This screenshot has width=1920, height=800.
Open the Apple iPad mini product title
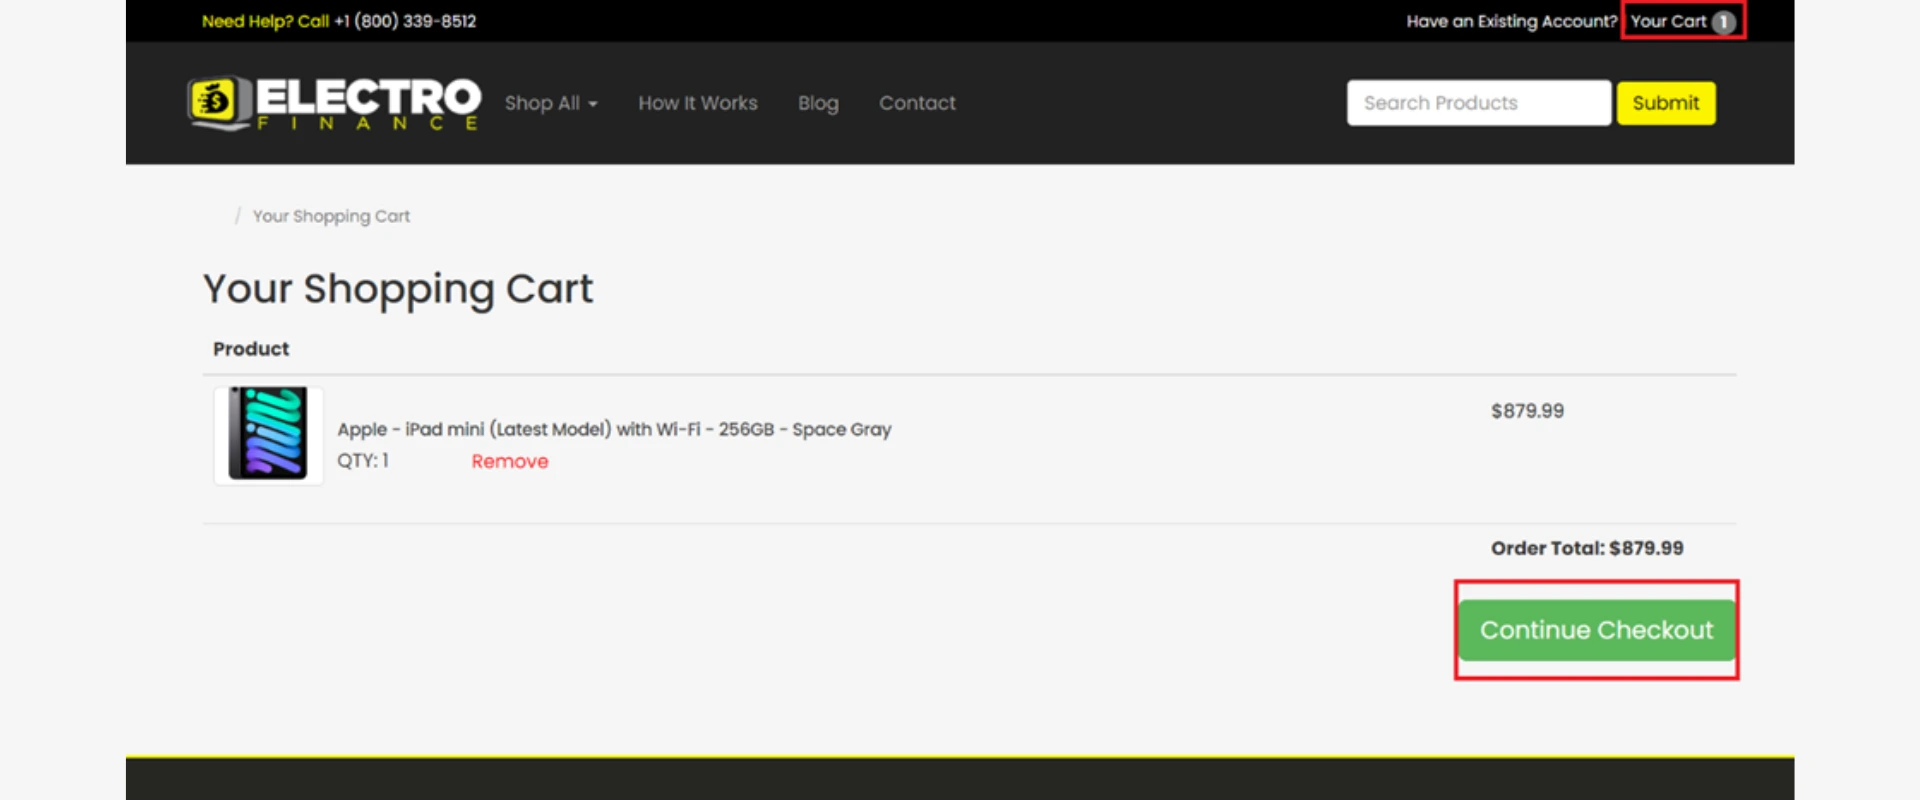pos(614,429)
